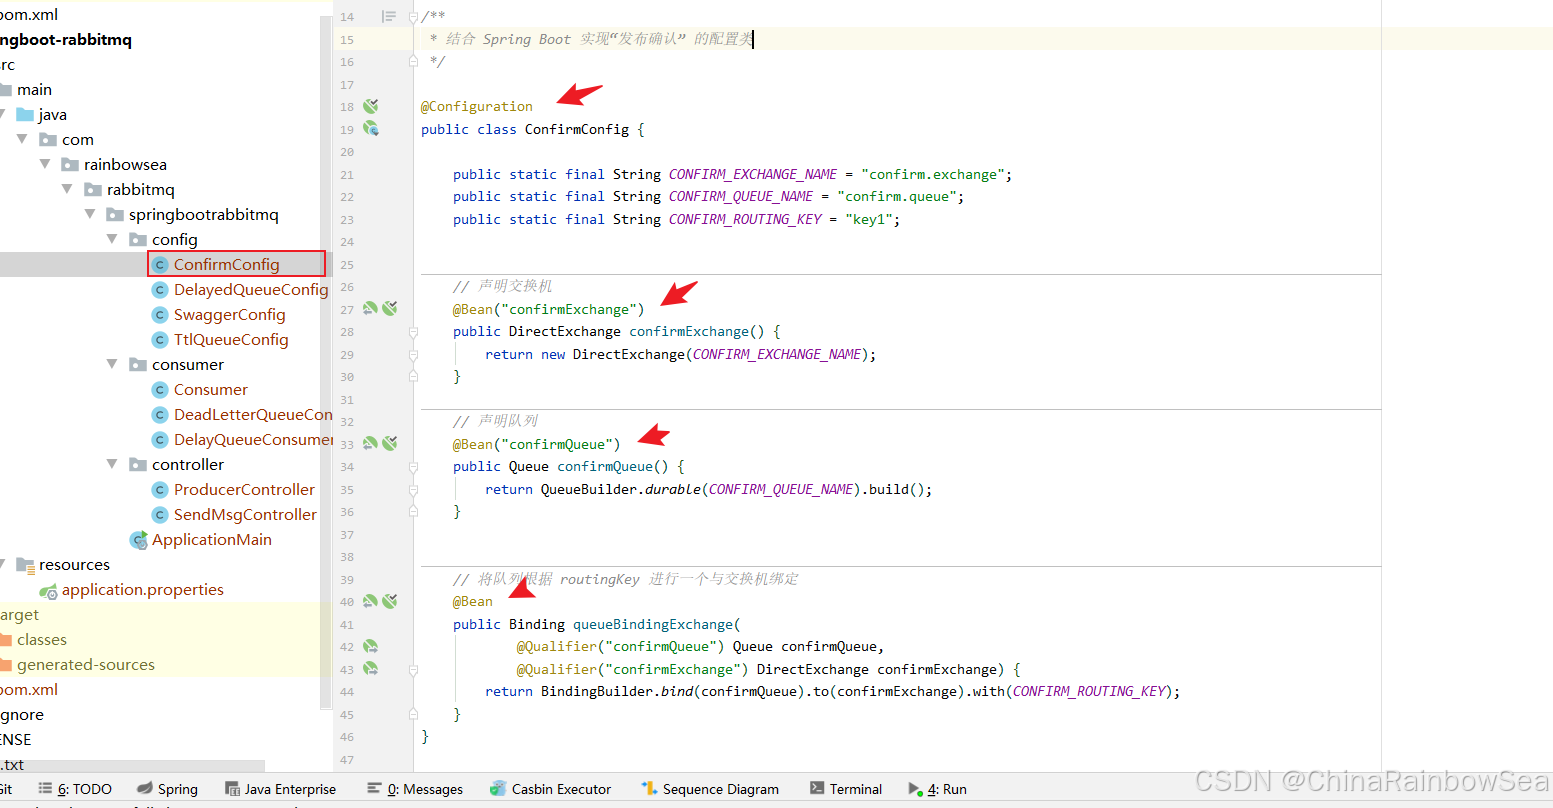Open DelayedQueueConfig class file
This screenshot has height=808, width=1553.
tap(251, 289)
